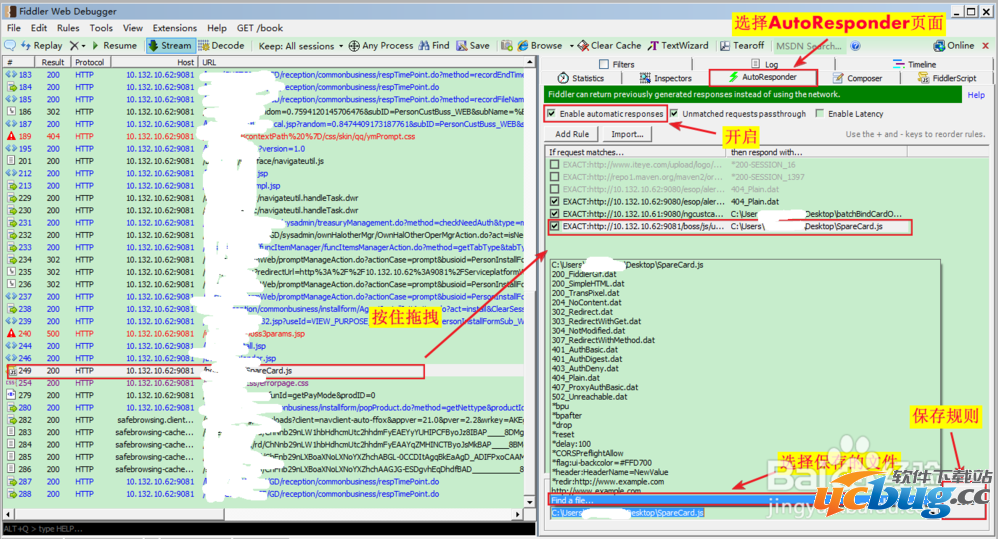Viewport: 998px width, 539px height.
Task: Toggle the Stream button in toolbar
Action: [170, 46]
